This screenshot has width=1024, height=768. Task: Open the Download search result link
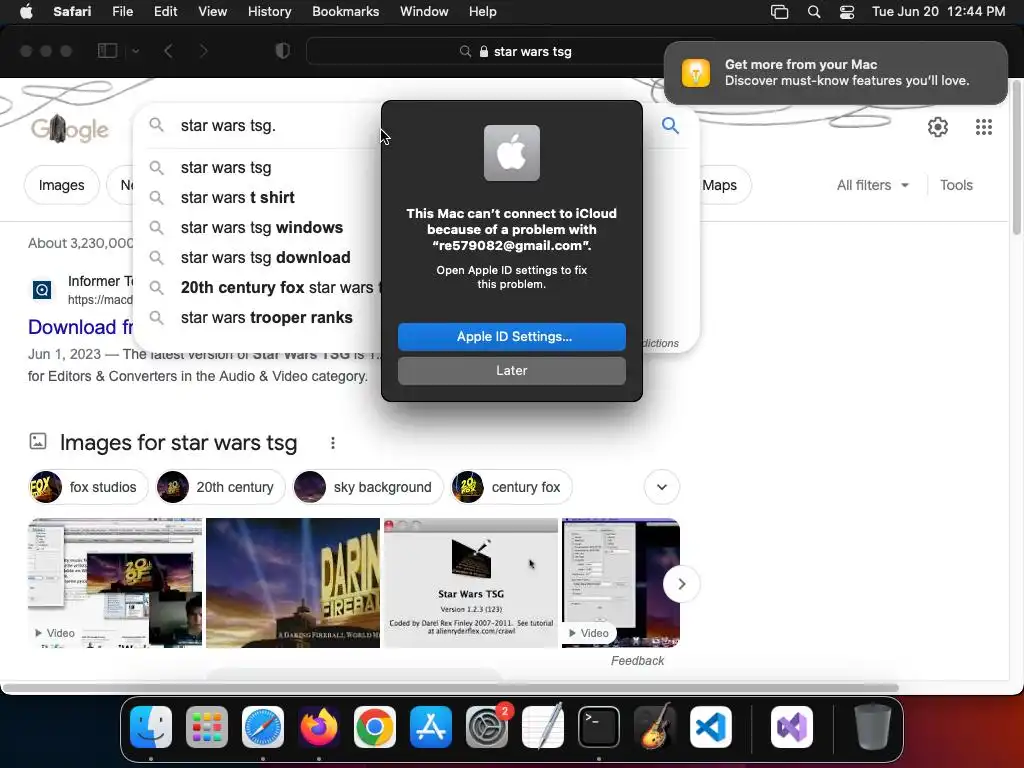click(x=80, y=327)
